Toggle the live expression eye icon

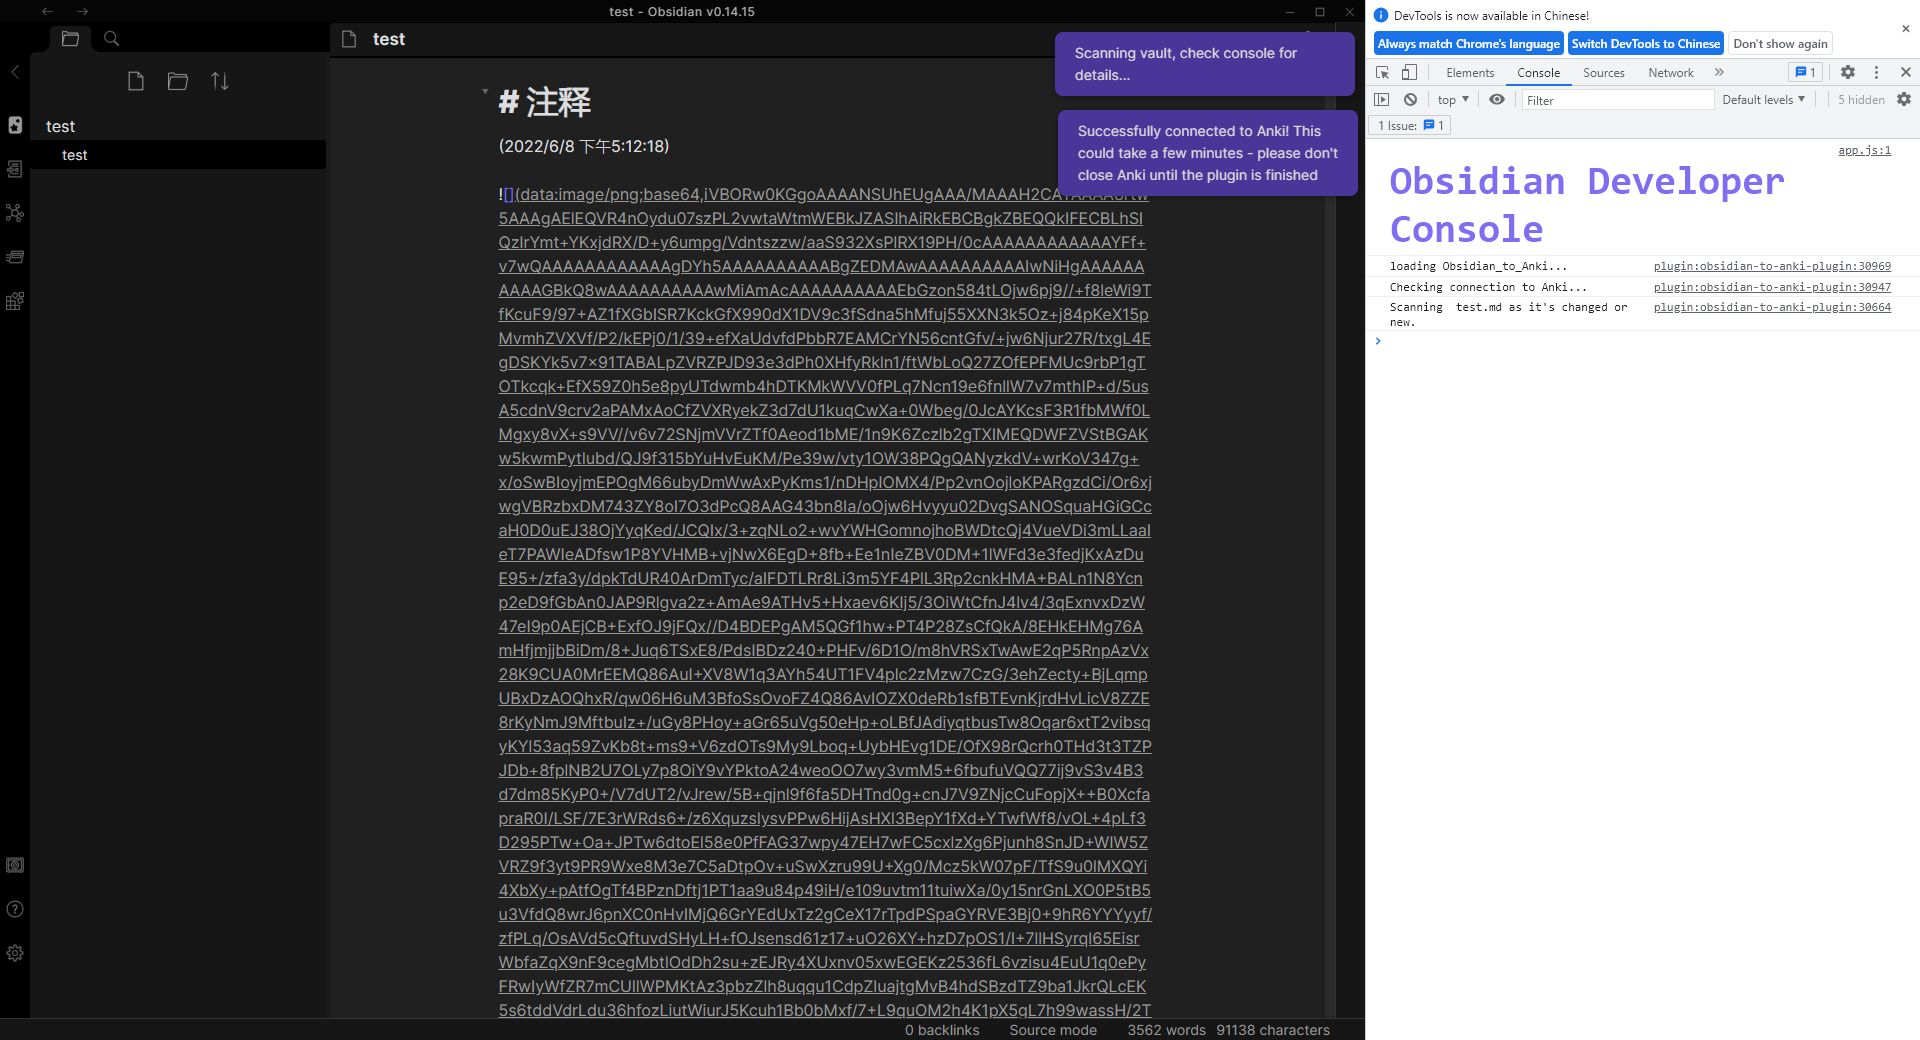pos(1496,99)
